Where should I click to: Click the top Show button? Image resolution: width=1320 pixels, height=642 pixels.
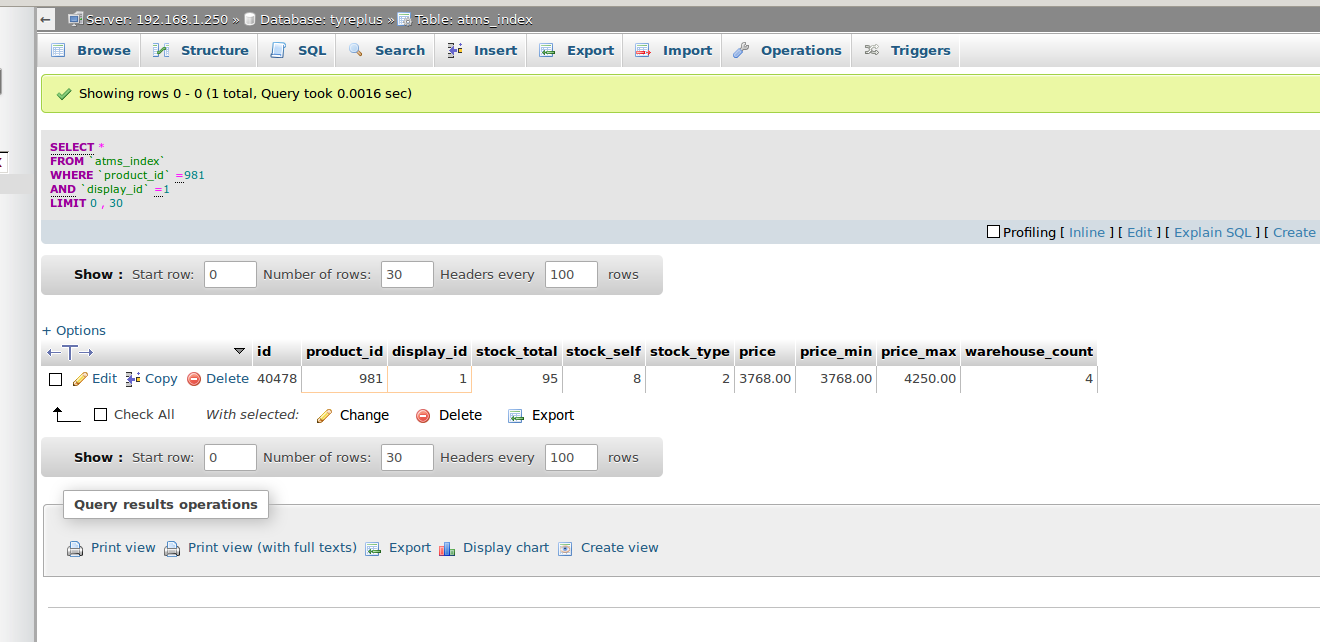coord(99,274)
